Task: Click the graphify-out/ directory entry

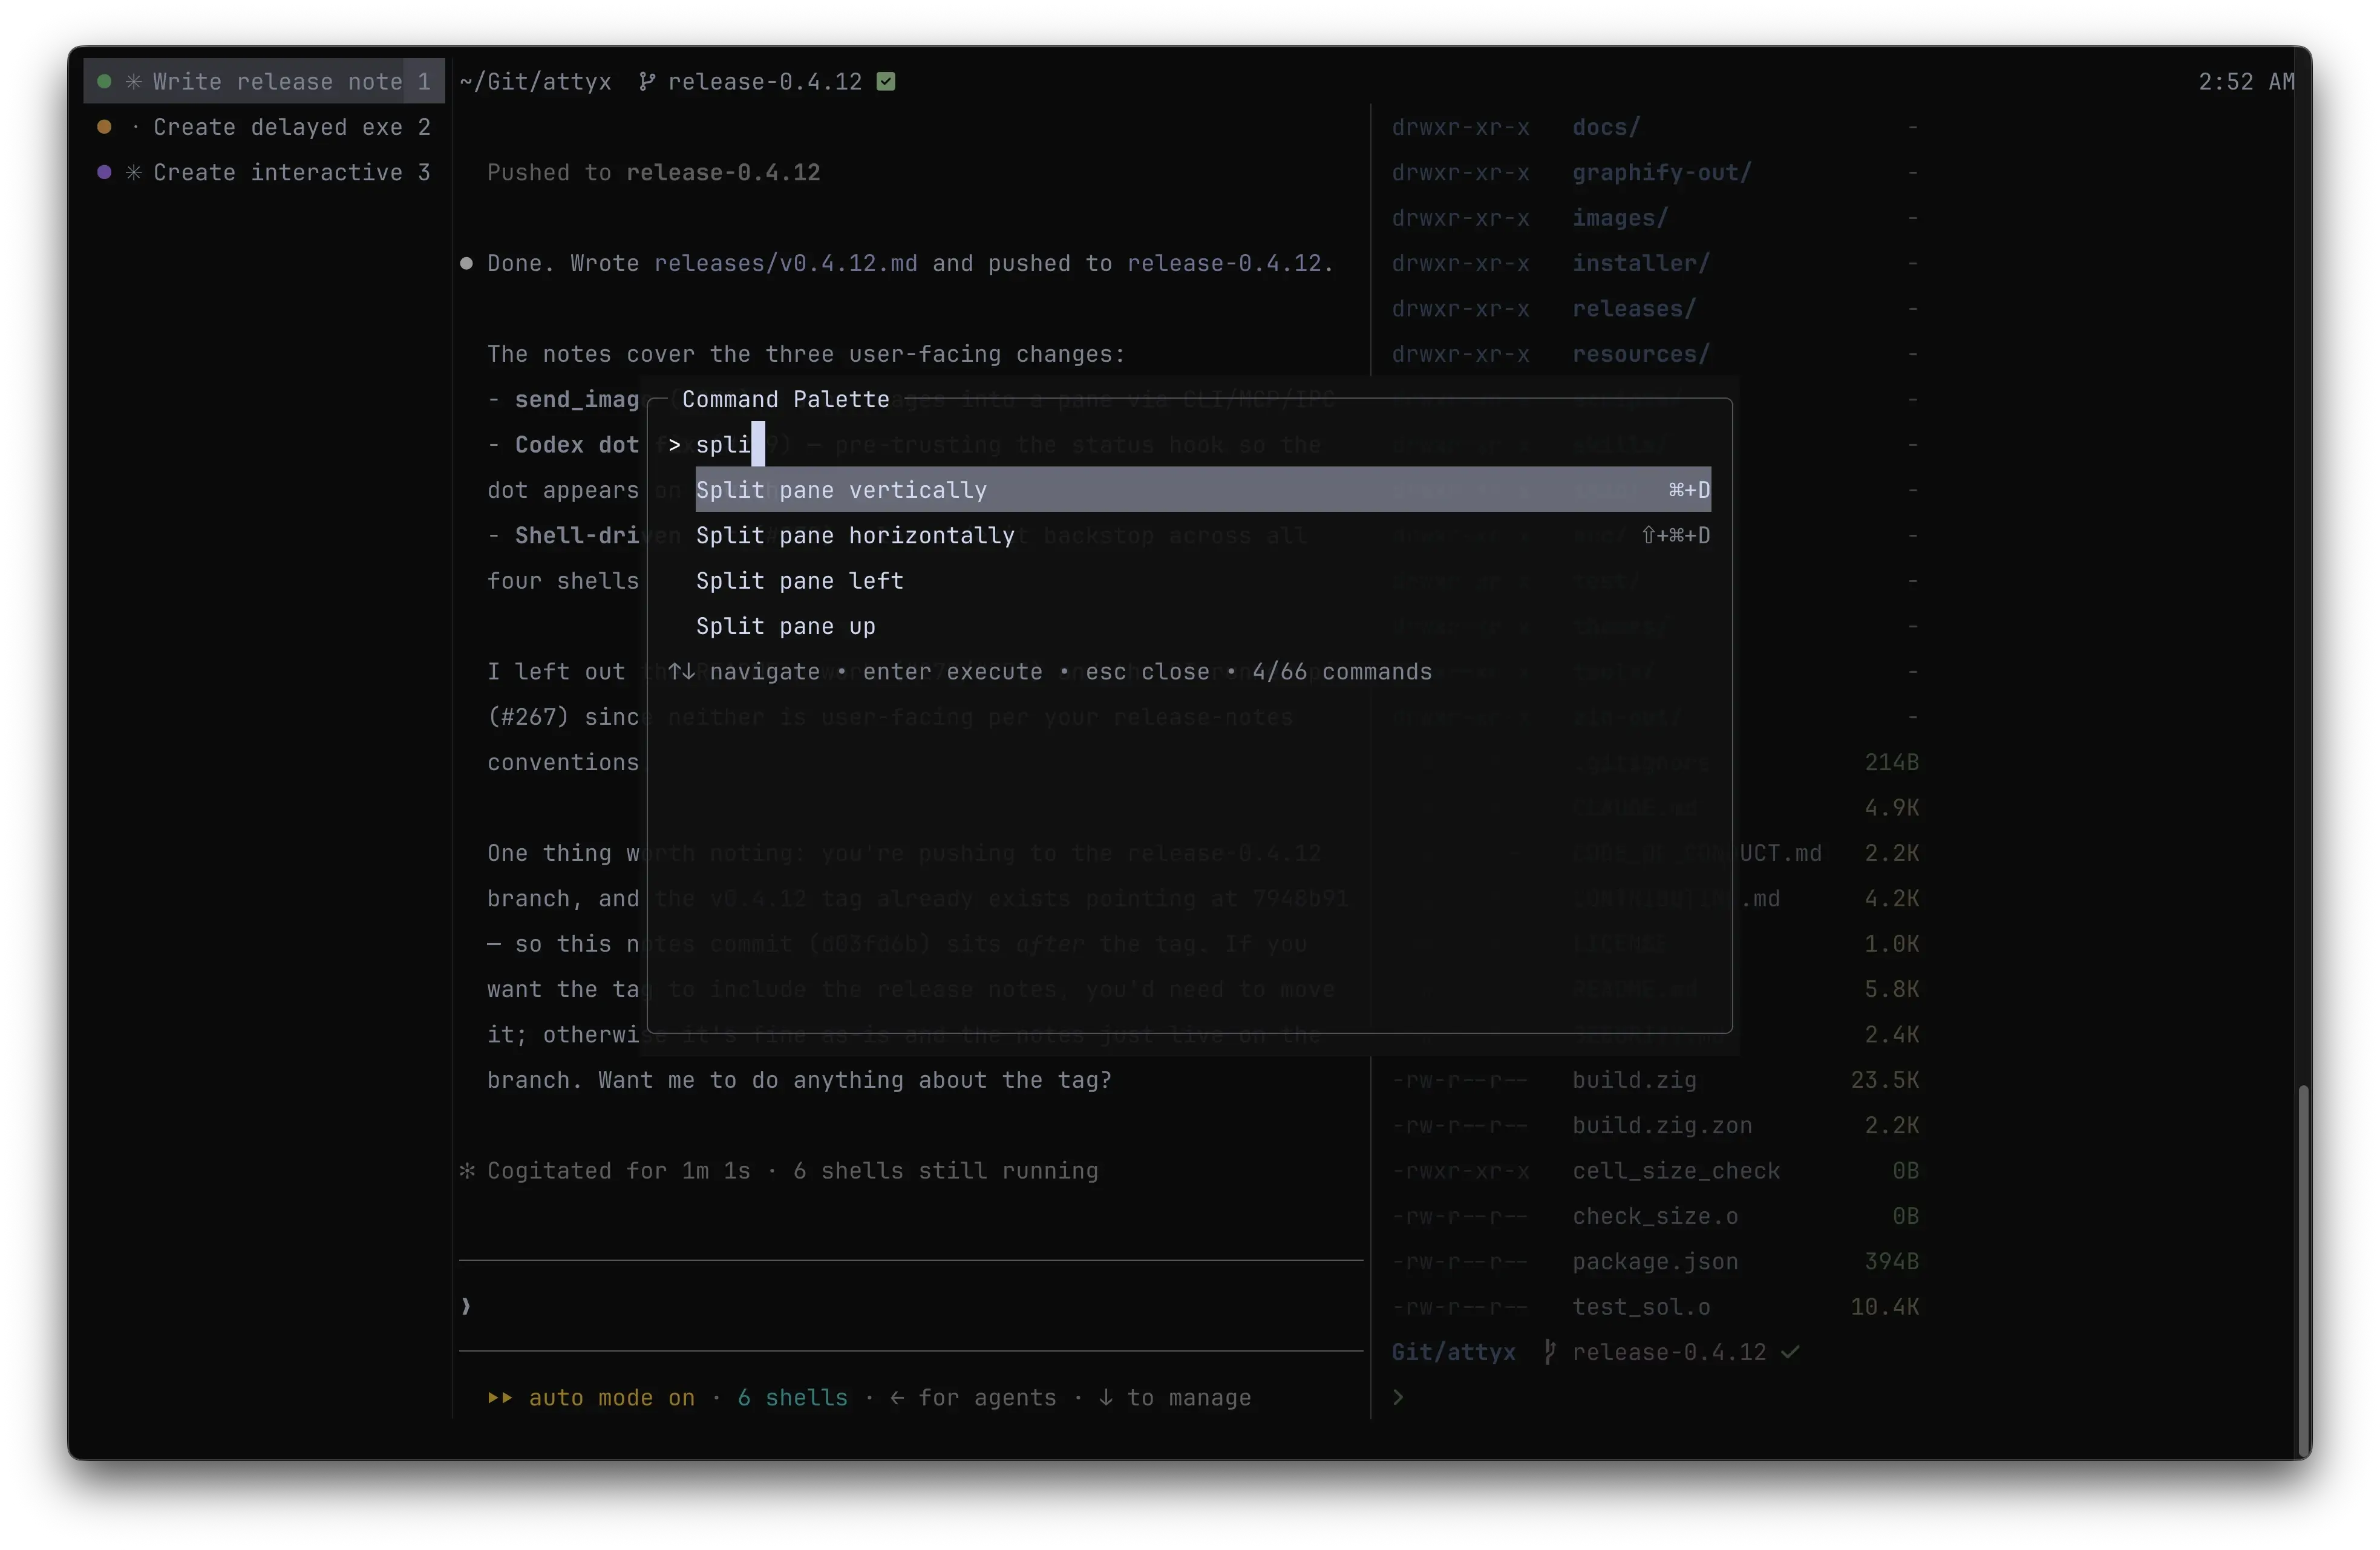Action: click(x=1661, y=172)
